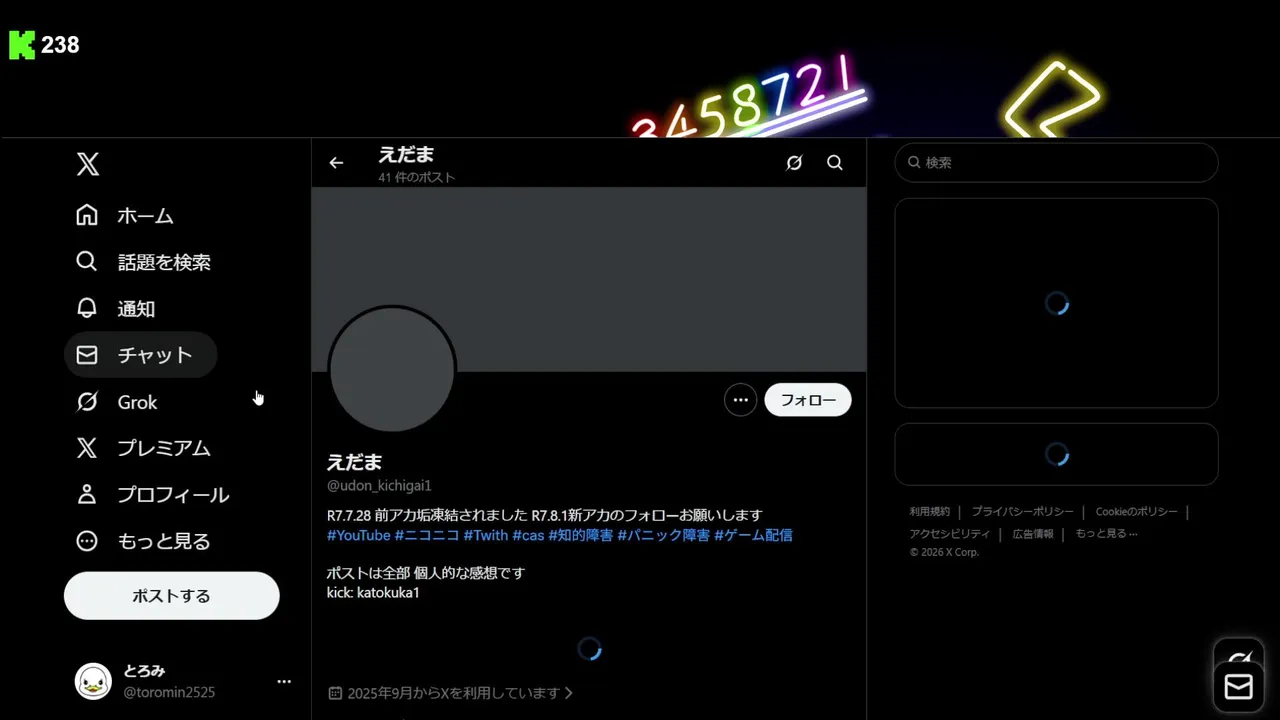Click the @toromin2525 handle text

coord(169,692)
